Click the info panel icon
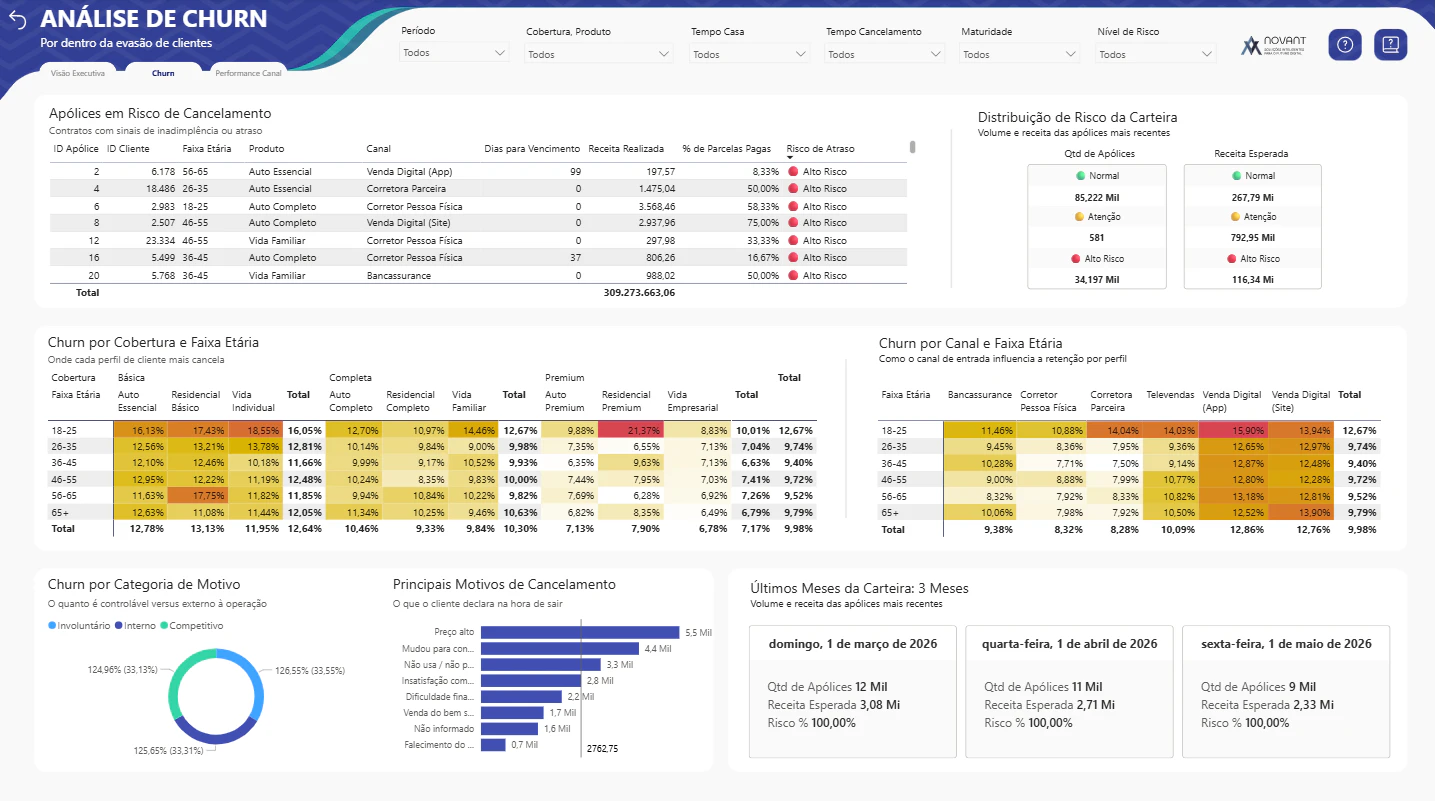Viewport: 1436px width, 802px height. pos(1391,45)
